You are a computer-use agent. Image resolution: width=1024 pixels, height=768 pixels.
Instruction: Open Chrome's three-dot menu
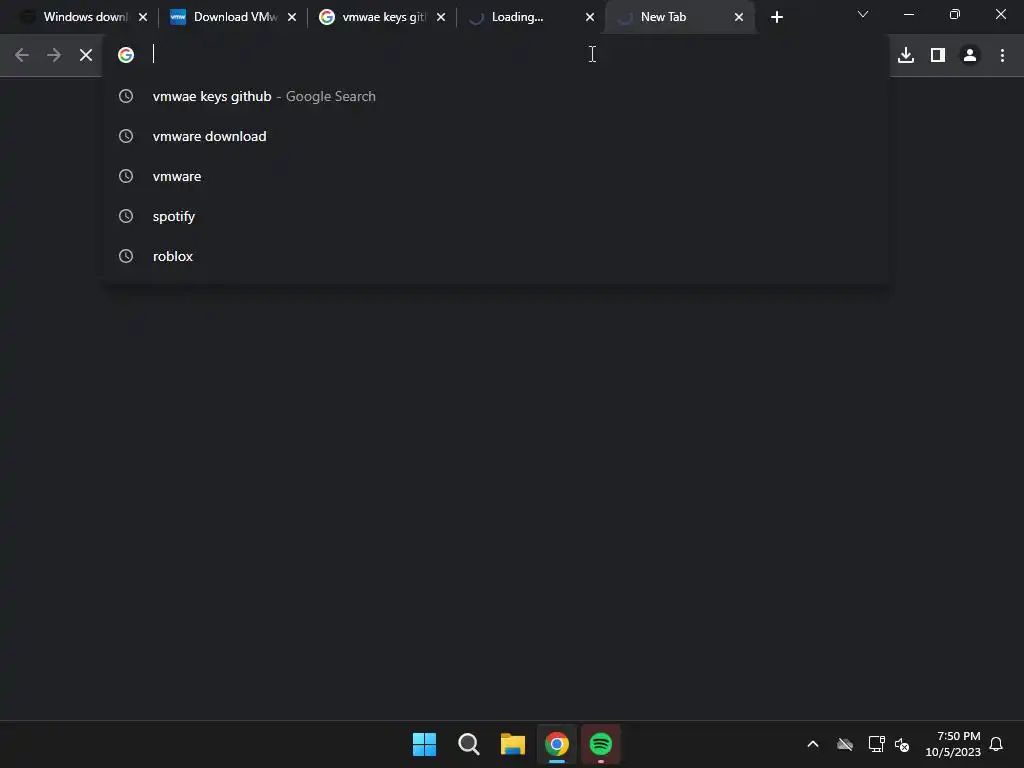(x=1002, y=55)
